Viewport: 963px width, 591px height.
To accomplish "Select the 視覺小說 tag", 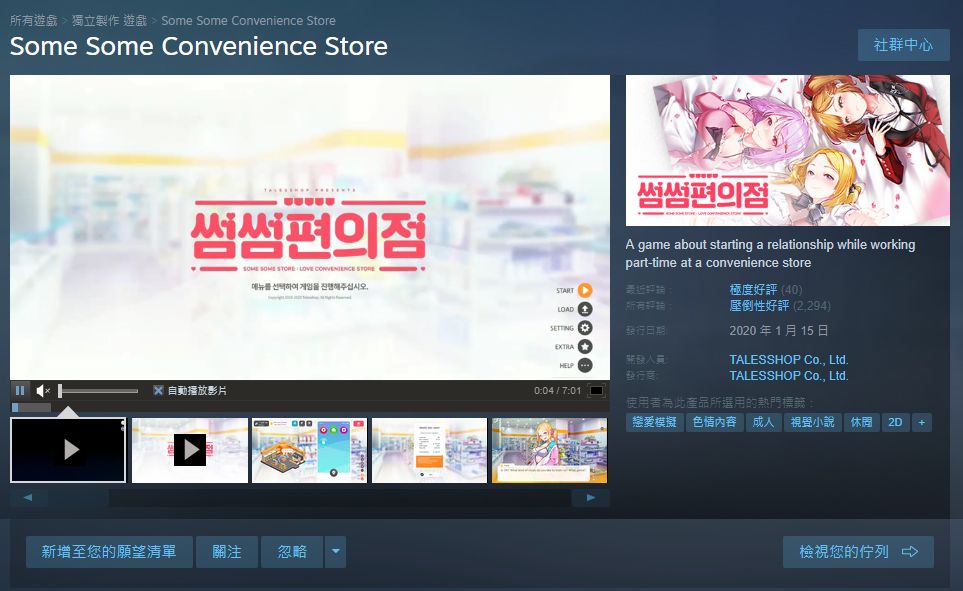I will coord(813,422).
